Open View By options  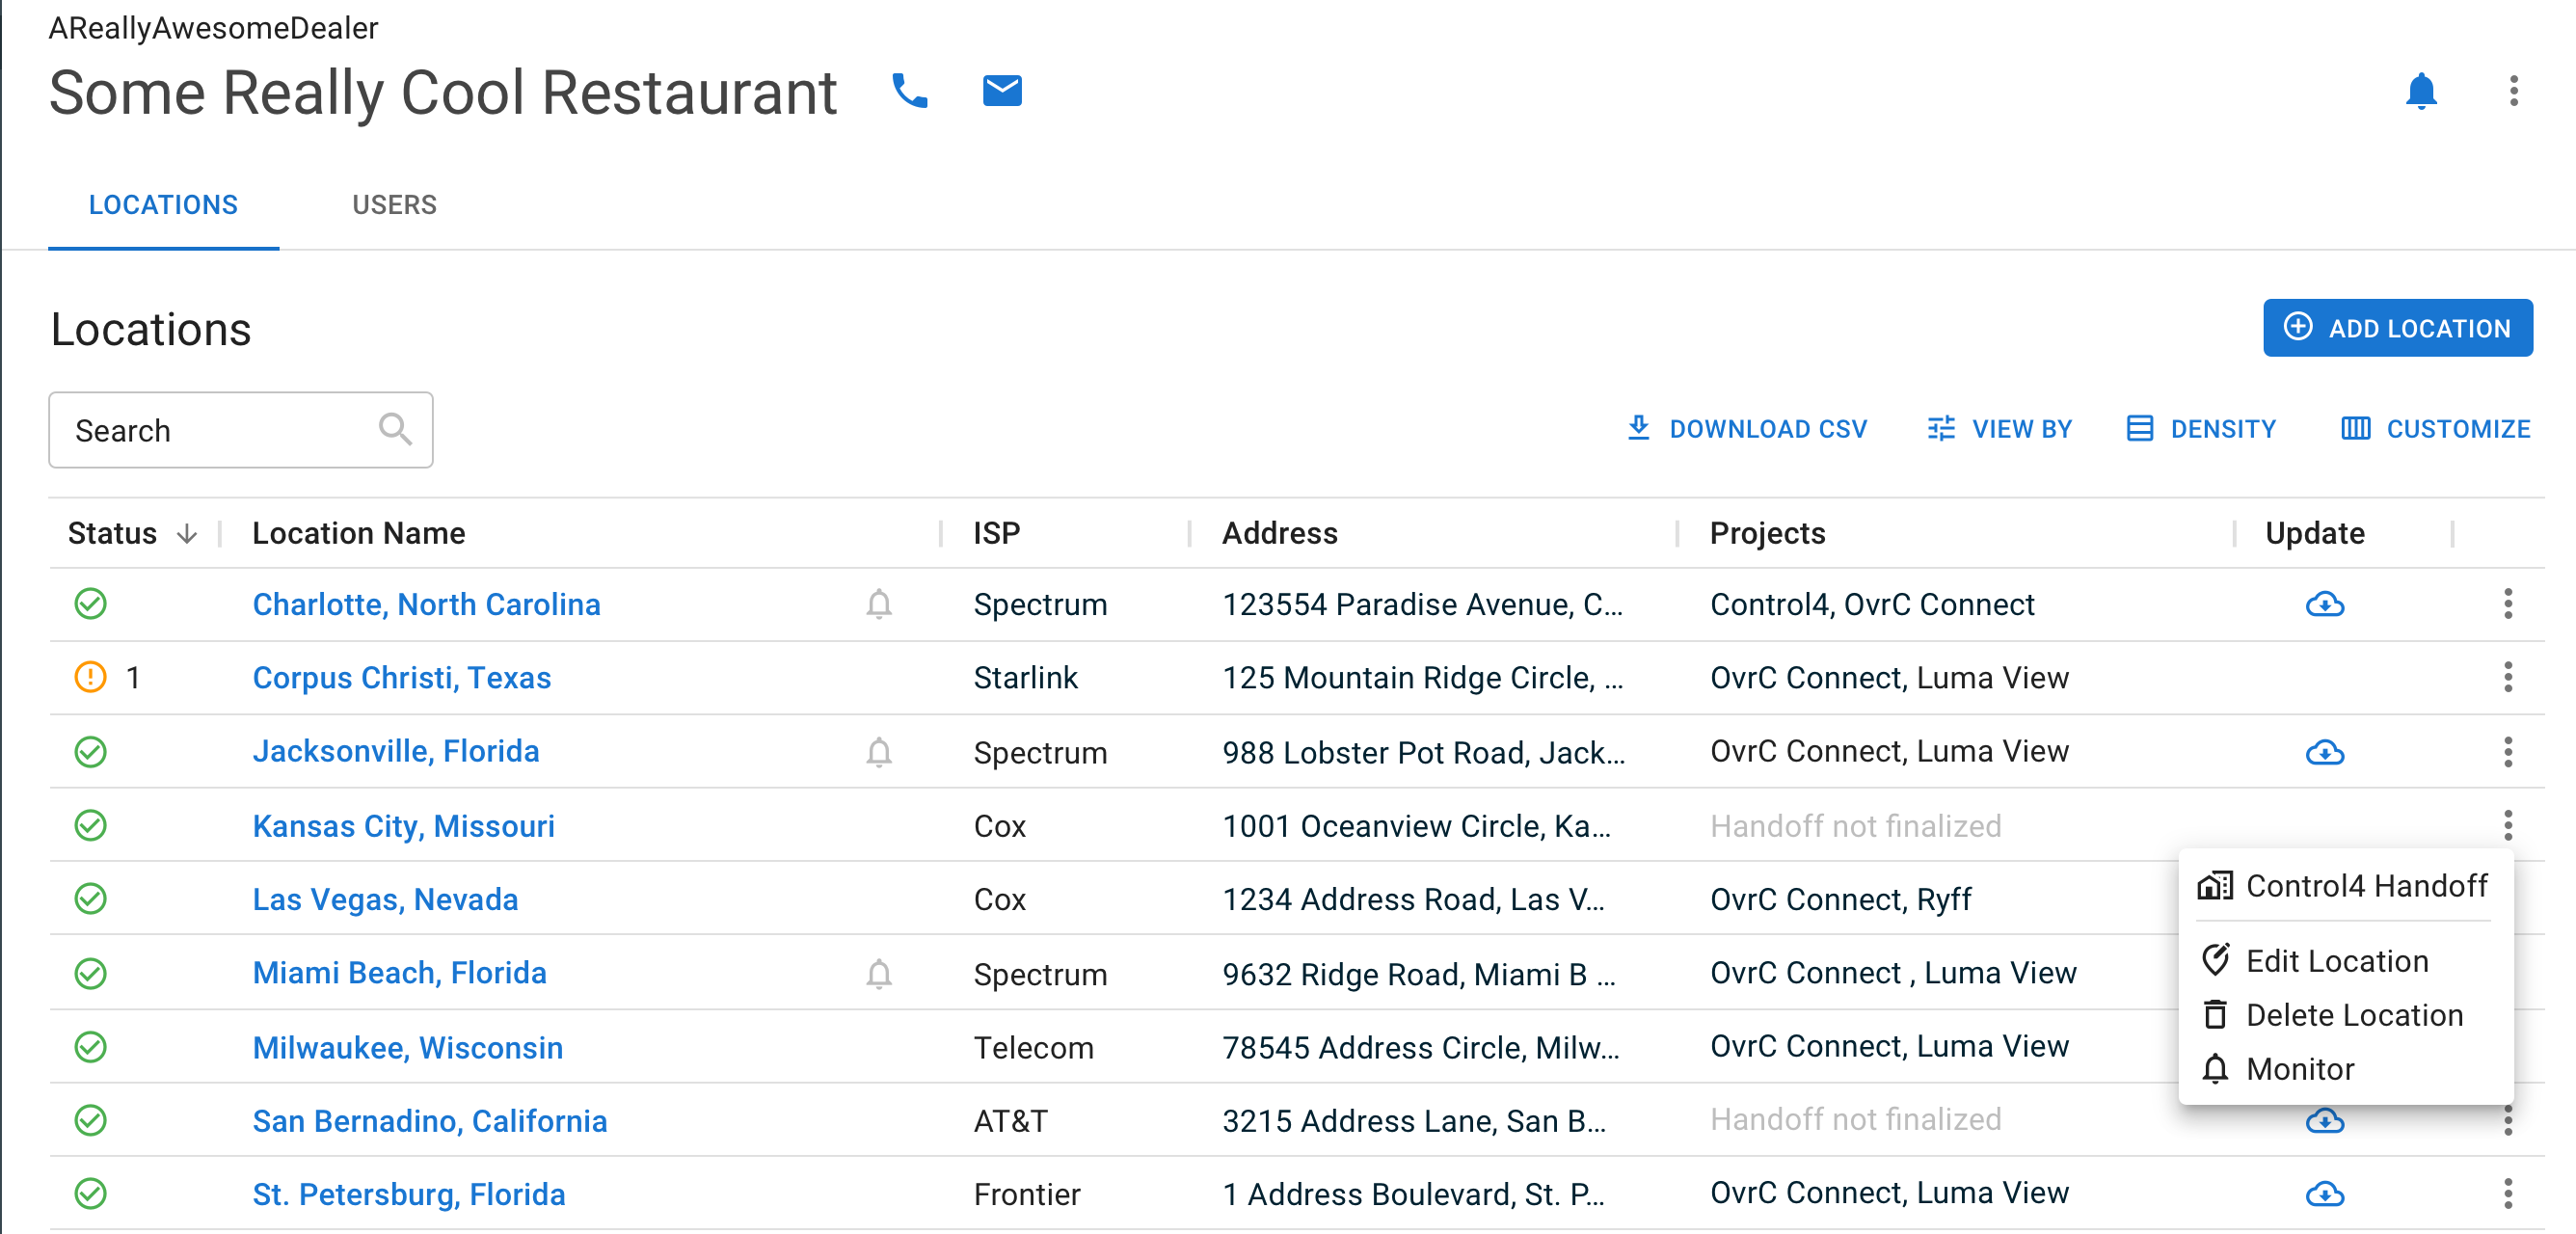coord(1999,429)
